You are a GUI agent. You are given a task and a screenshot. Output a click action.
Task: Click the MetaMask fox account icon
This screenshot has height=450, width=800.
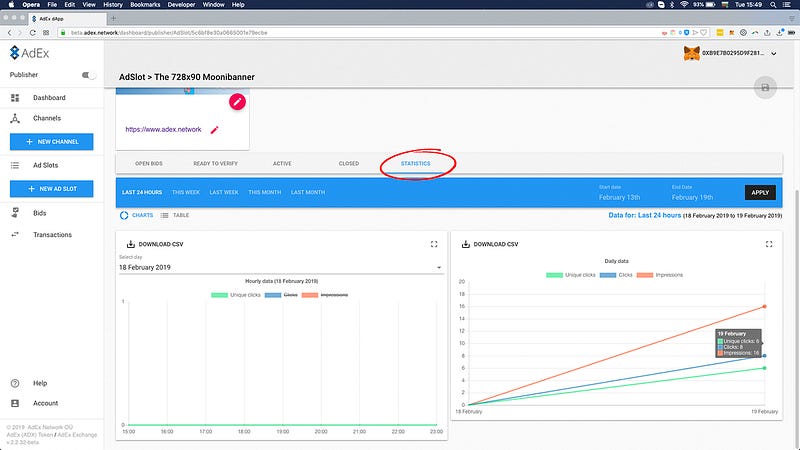pyautogui.click(x=690, y=53)
